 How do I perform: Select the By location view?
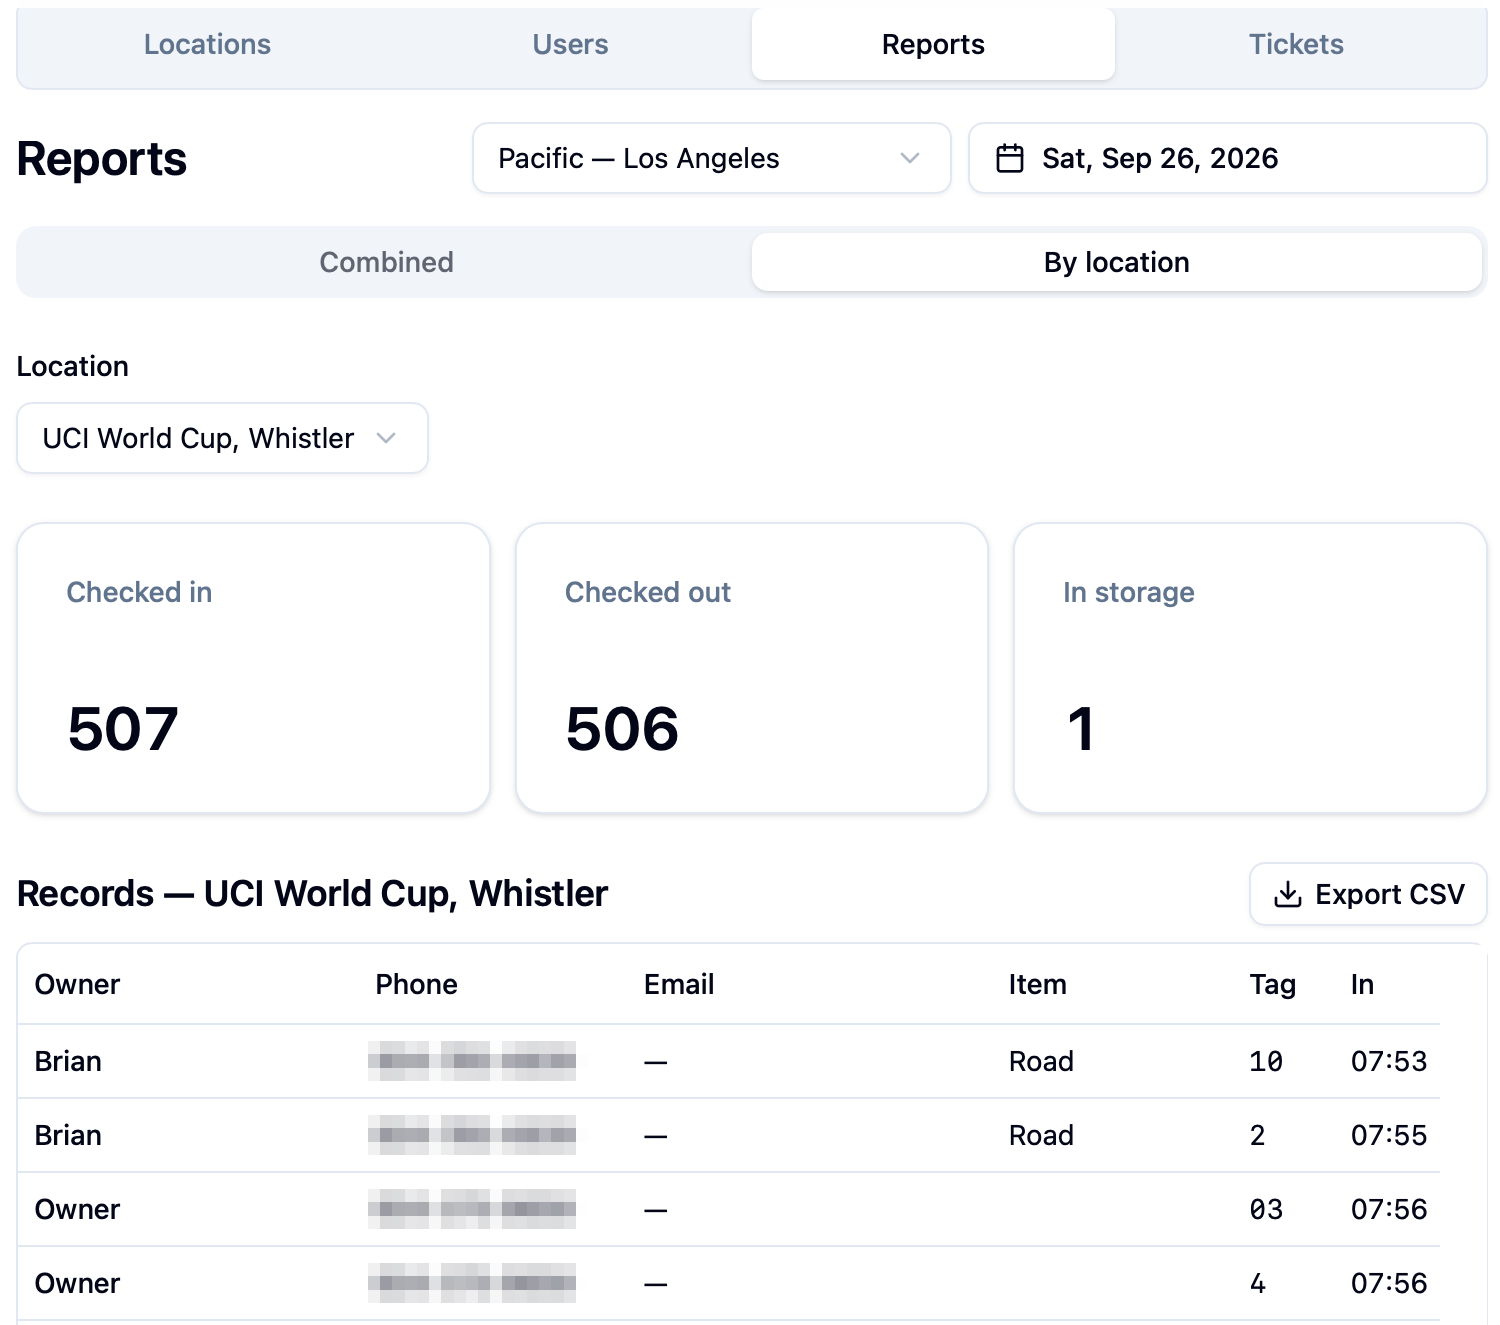pos(1116,262)
